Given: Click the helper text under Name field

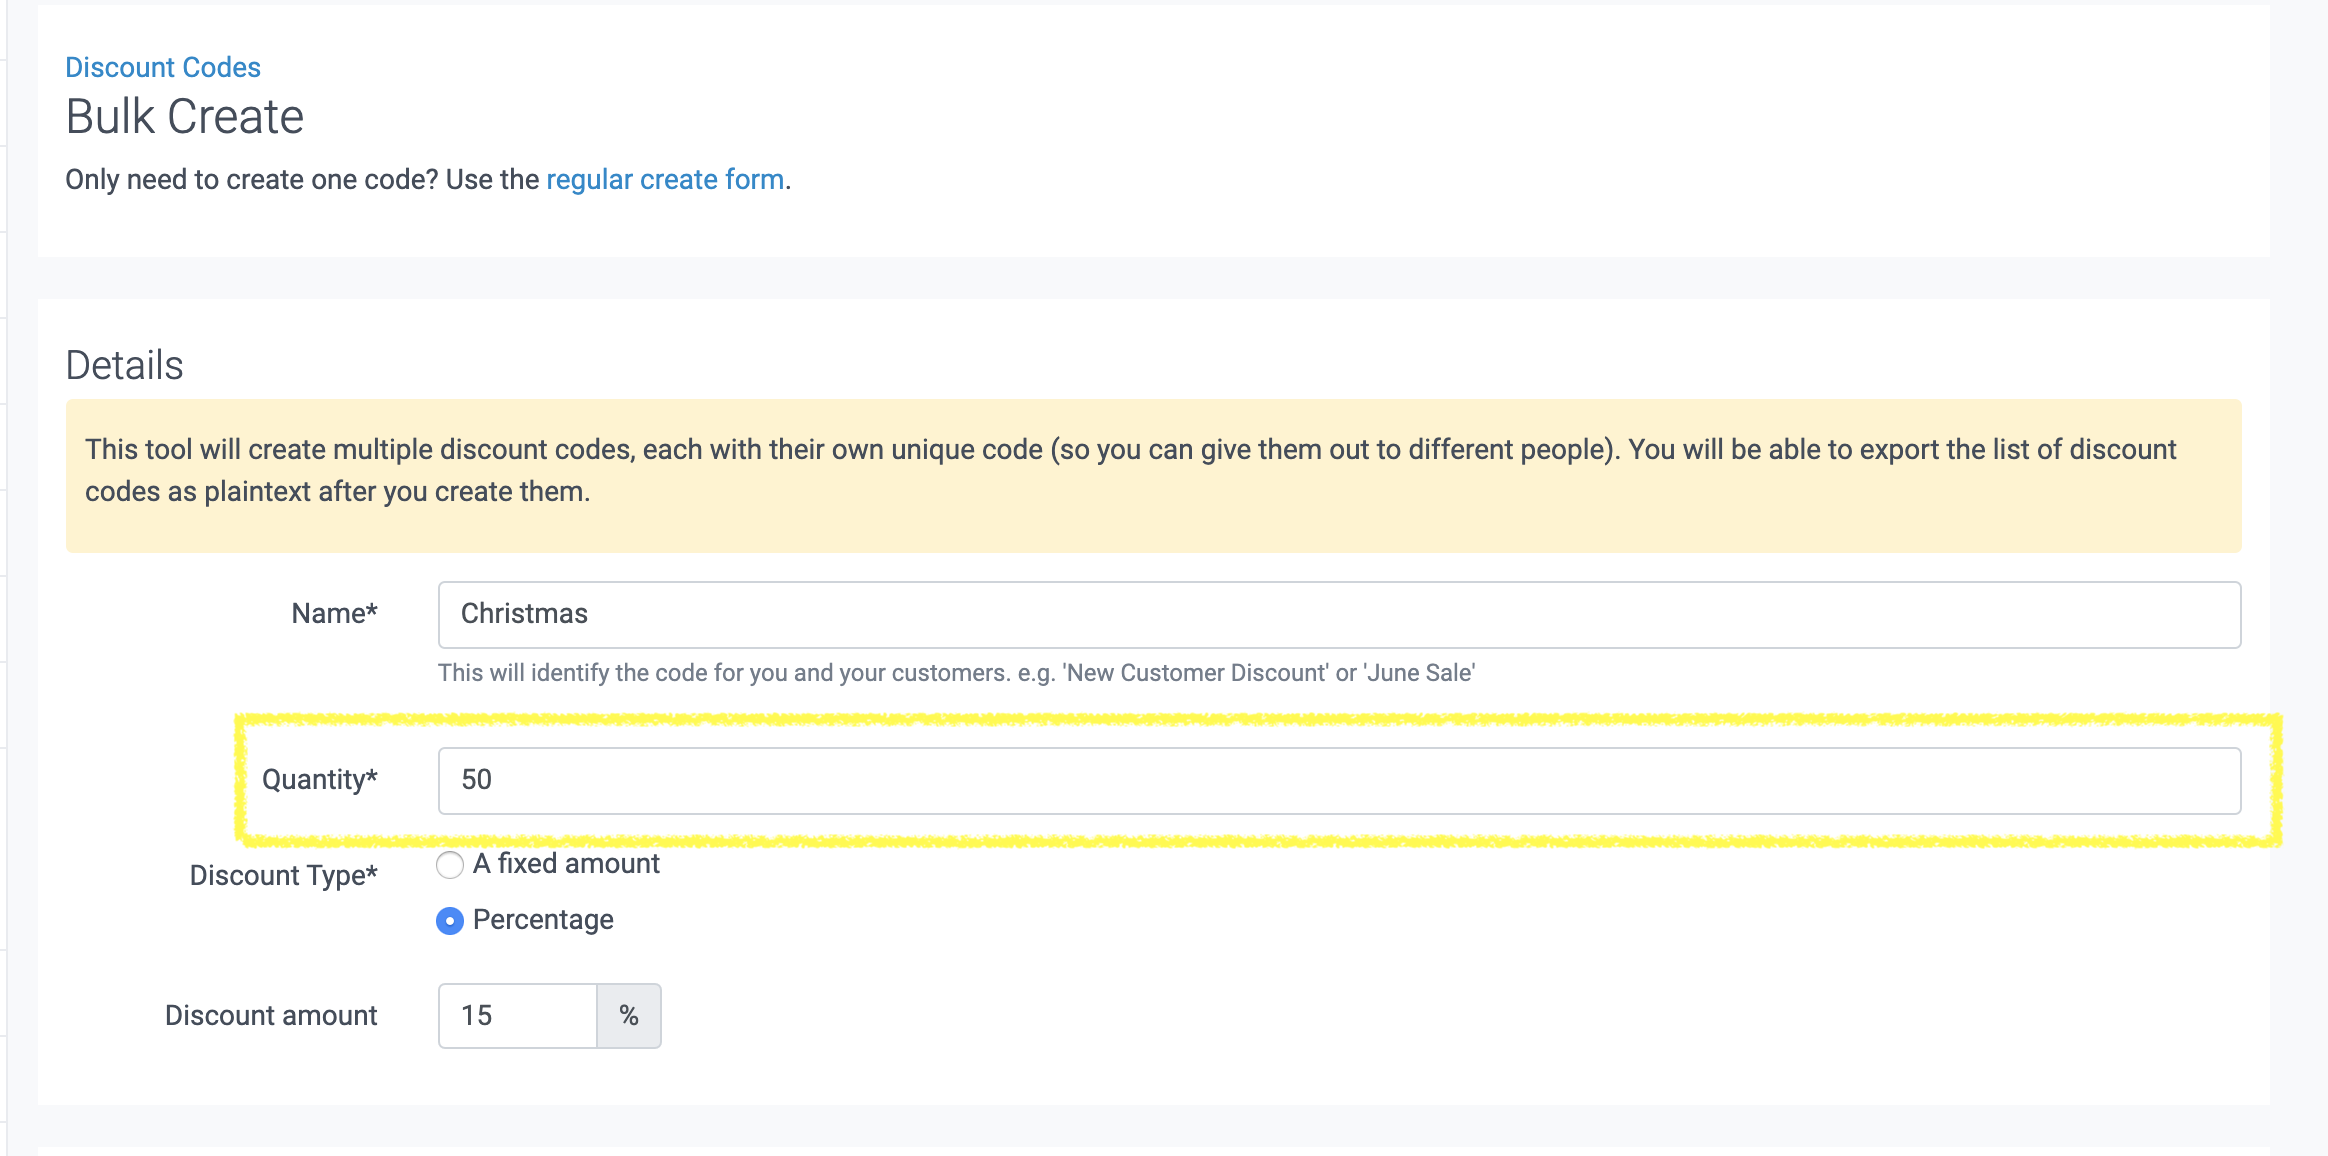Looking at the screenshot, I should 956,673.
